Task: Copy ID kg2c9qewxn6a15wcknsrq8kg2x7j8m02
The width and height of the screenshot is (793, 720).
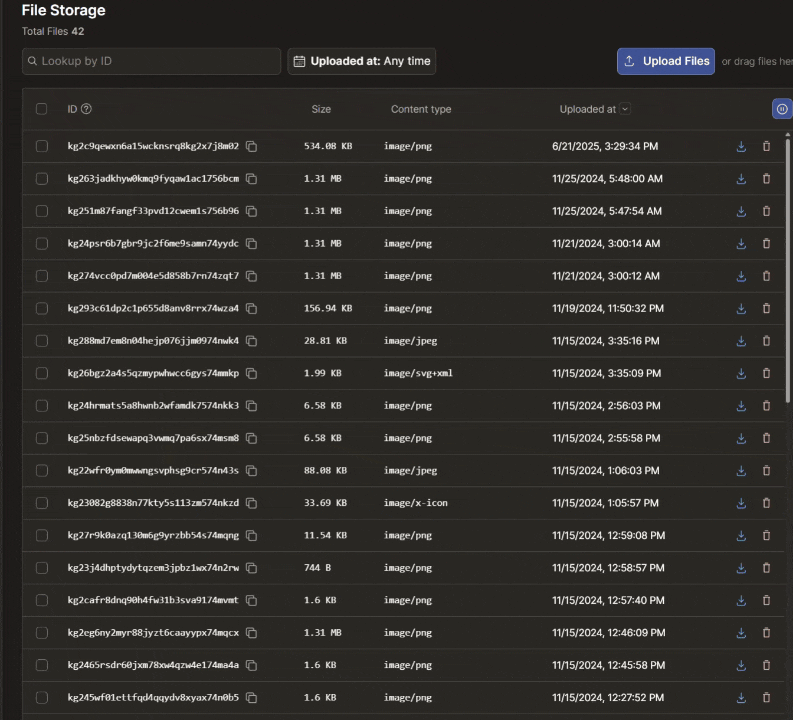Action: (x=251, y=146)
